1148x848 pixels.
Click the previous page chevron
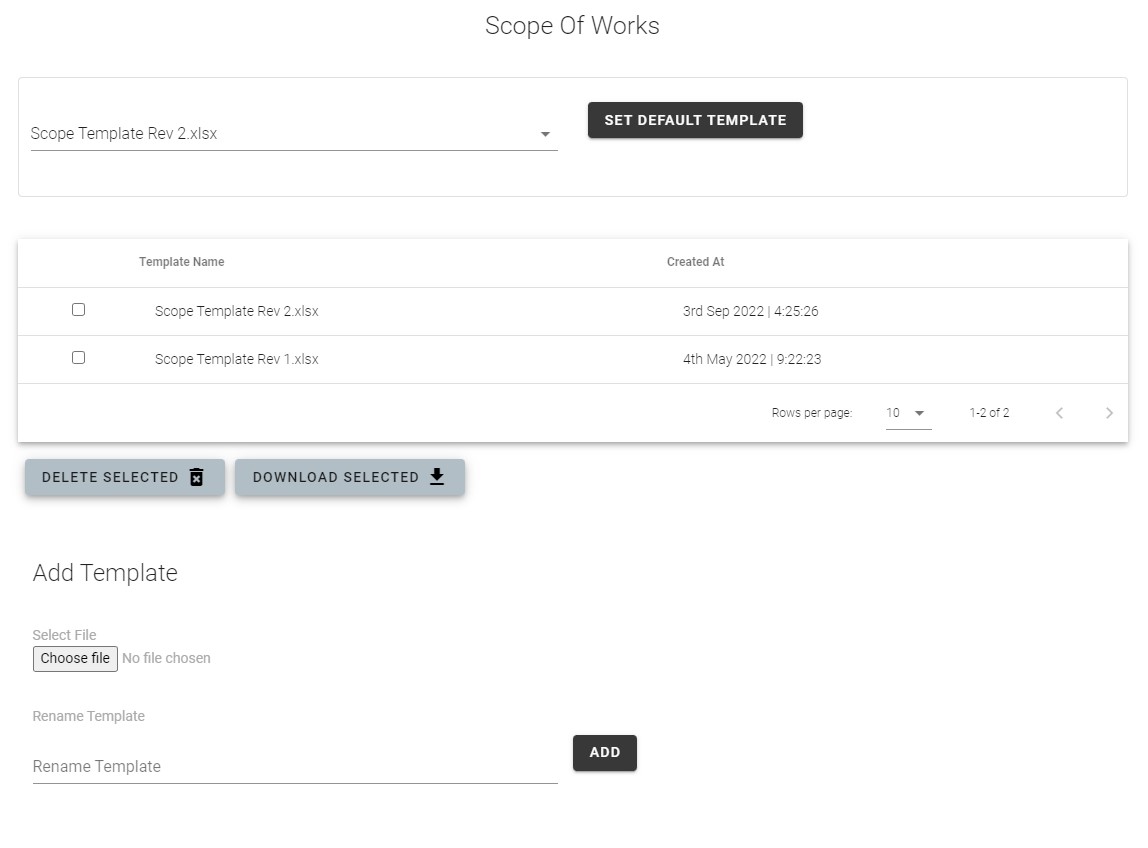(x=1059, y=412)
